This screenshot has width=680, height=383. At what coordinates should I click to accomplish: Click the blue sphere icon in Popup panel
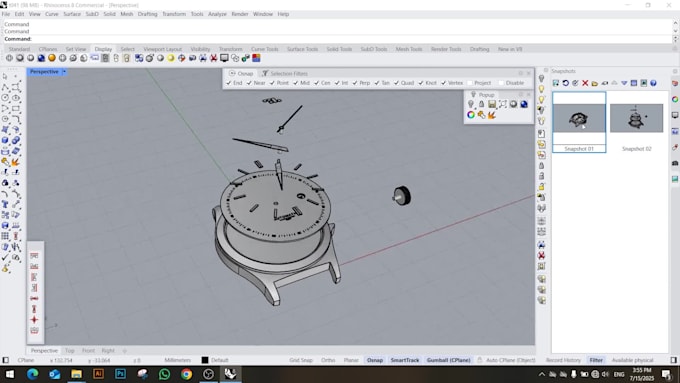524,104
